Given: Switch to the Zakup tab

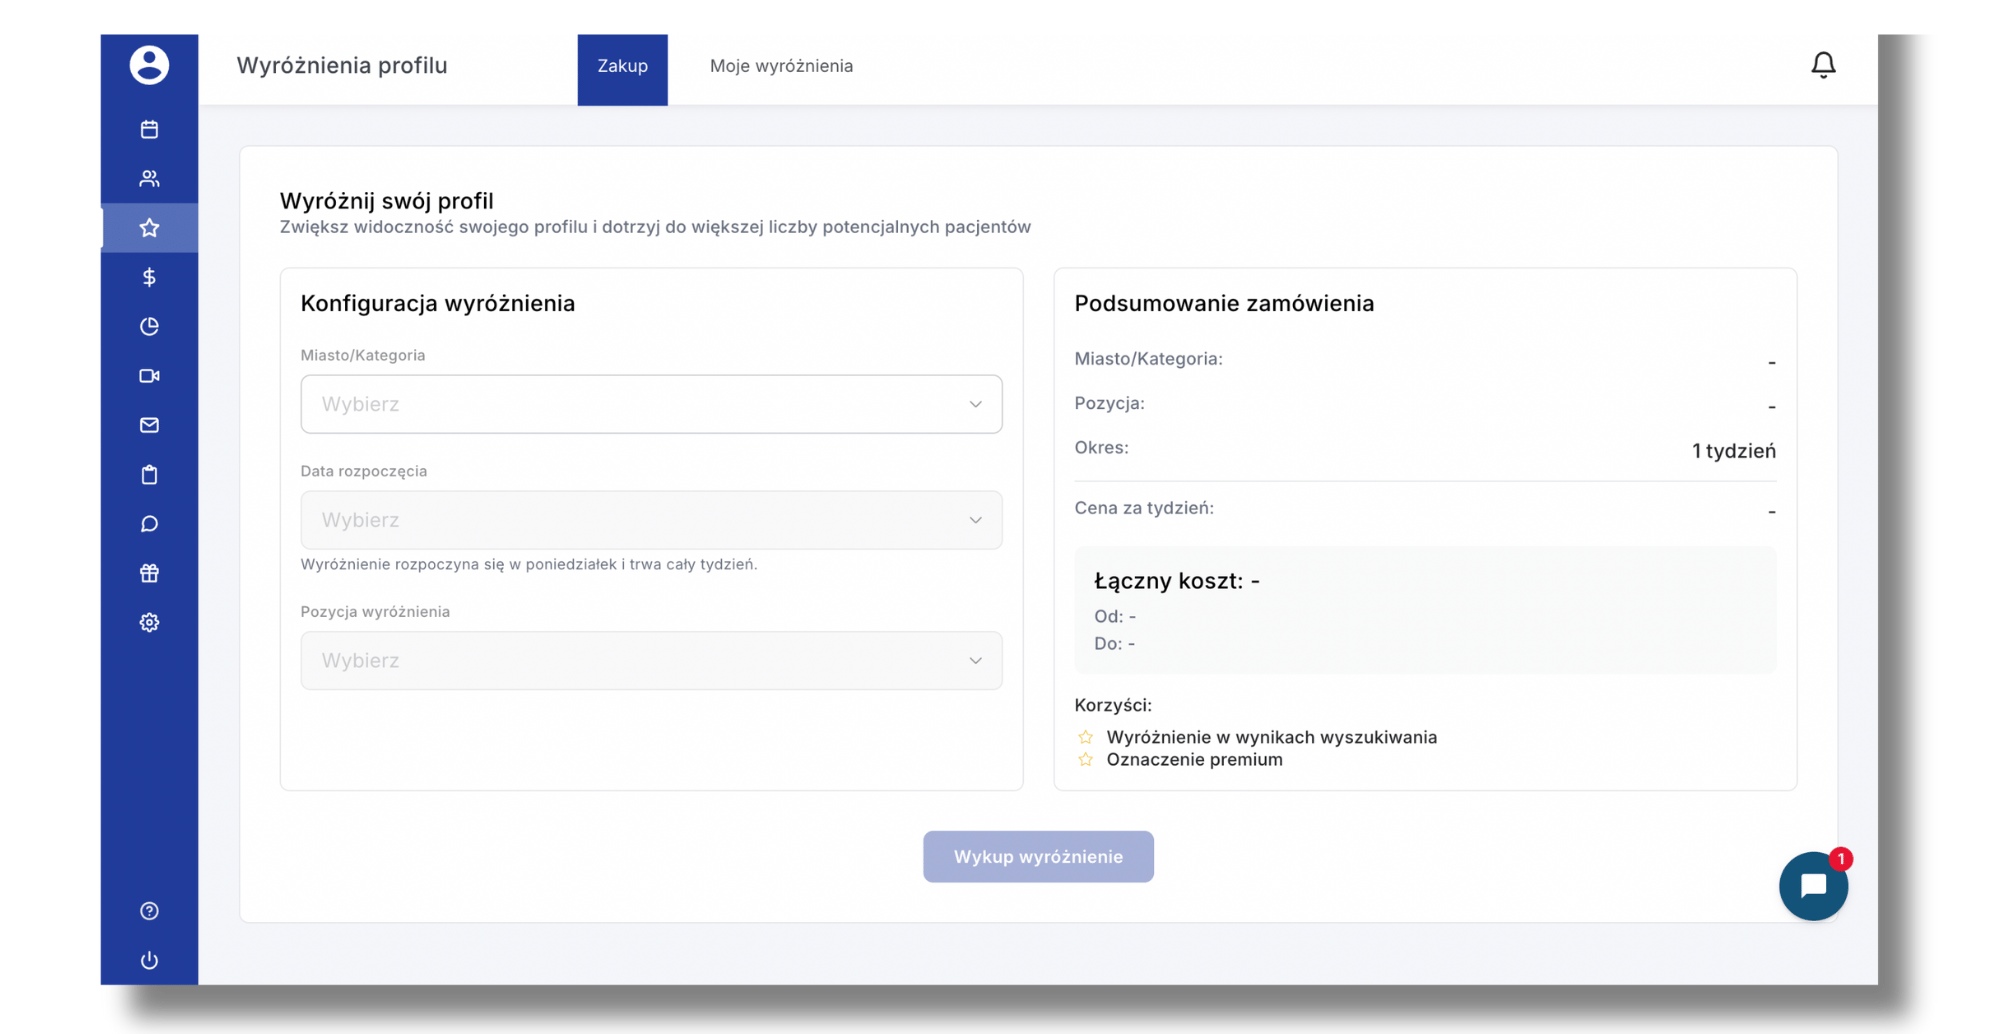Looking at the screenshot, I should pyautogui.click(x=622, y=66).
